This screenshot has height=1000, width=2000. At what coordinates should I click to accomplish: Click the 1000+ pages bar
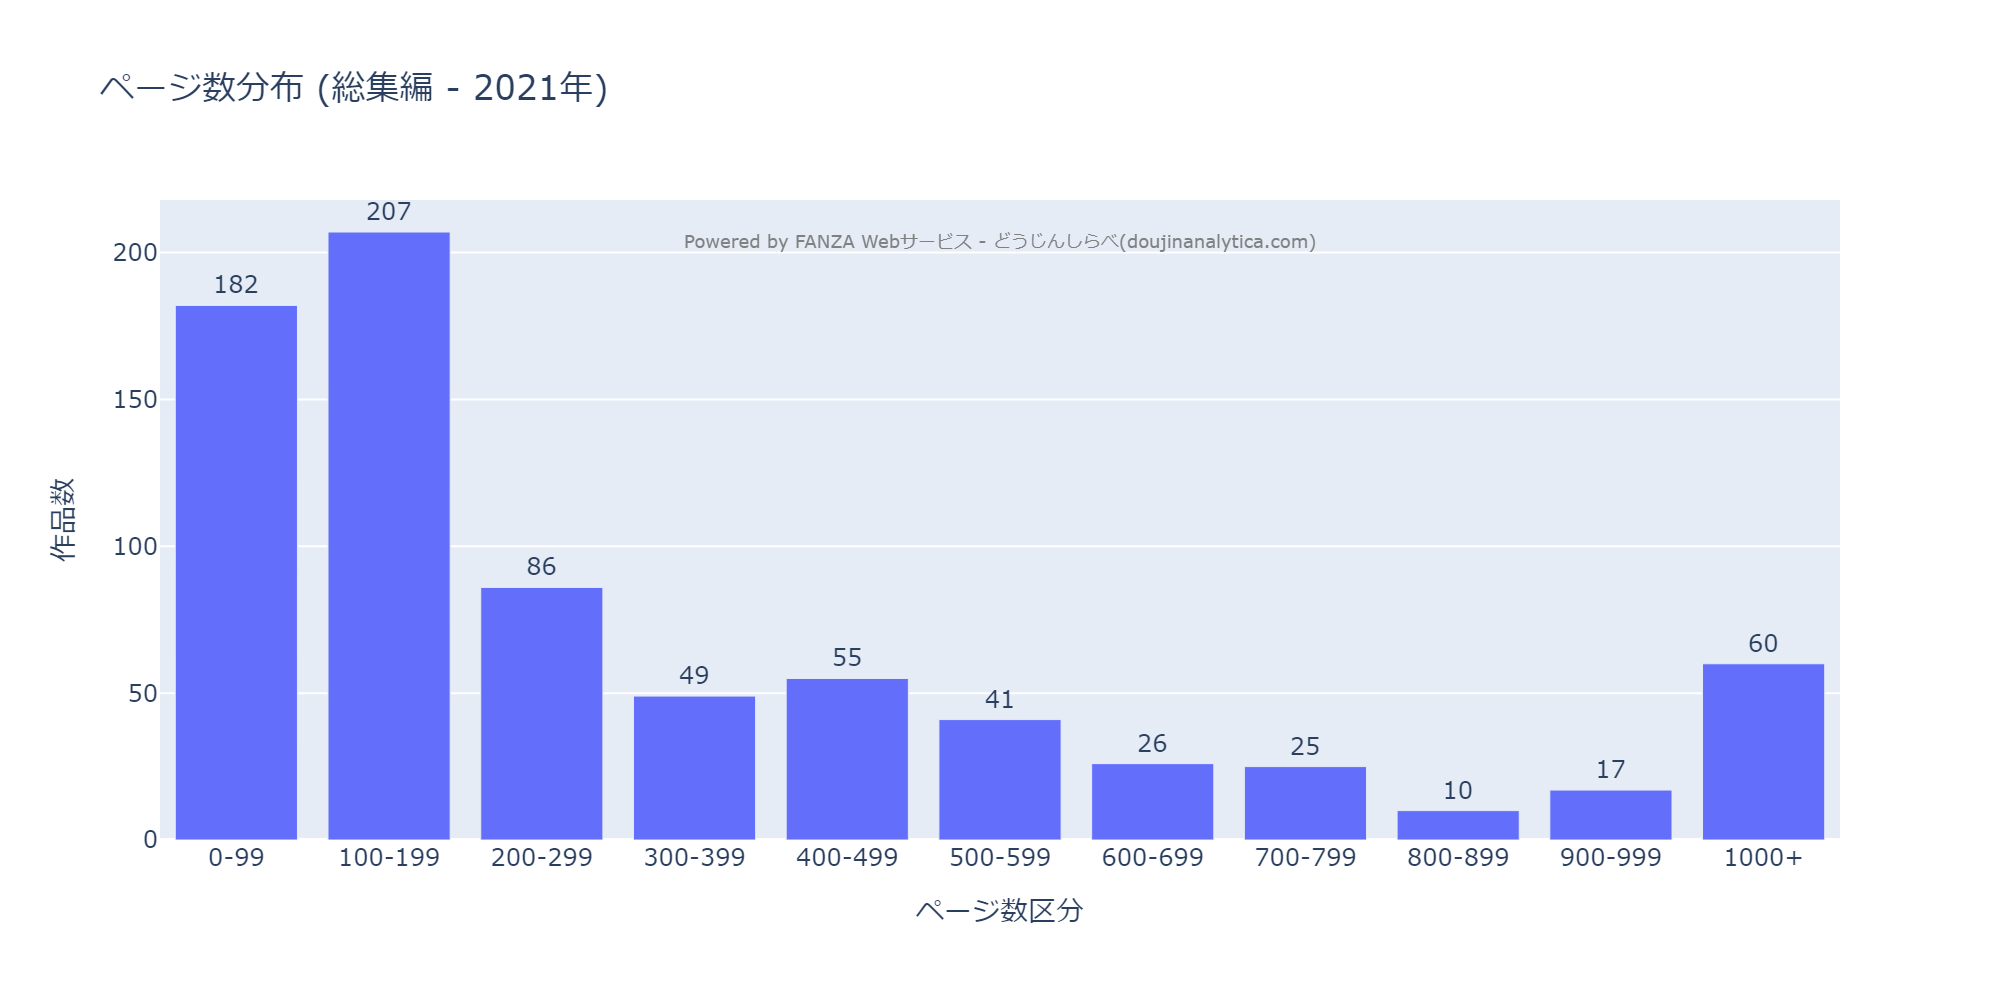pyautogui.click(x=1763, y=751)
